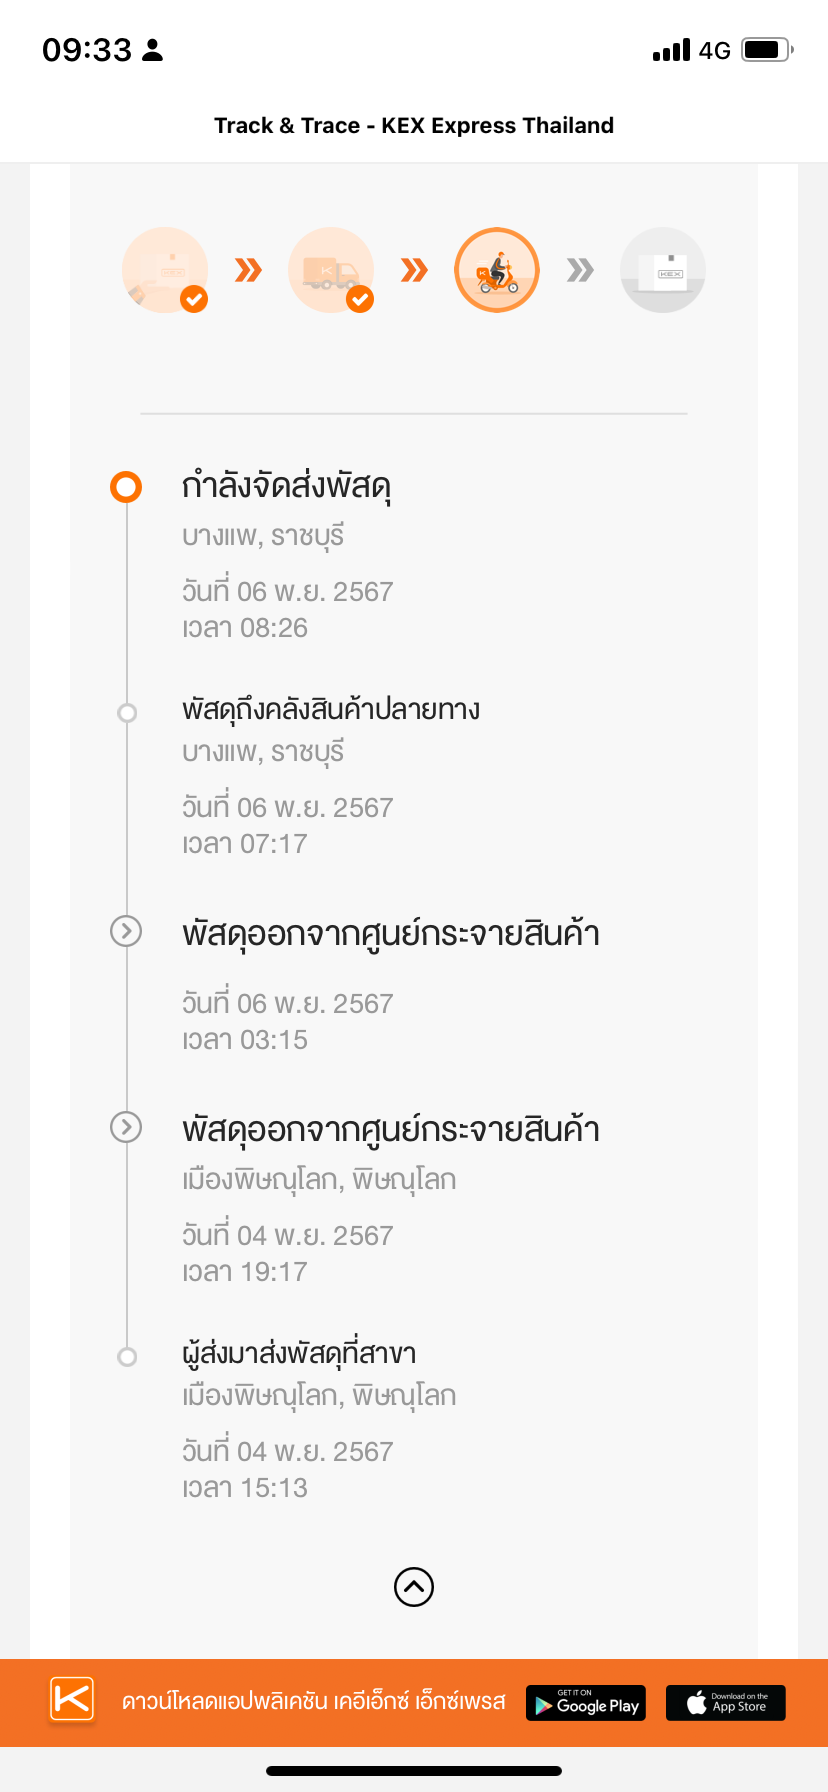Tap the gray double-arrow before delivered step
The height and width of the screenshot is (1792, 828).
click(x=580, y=270)
